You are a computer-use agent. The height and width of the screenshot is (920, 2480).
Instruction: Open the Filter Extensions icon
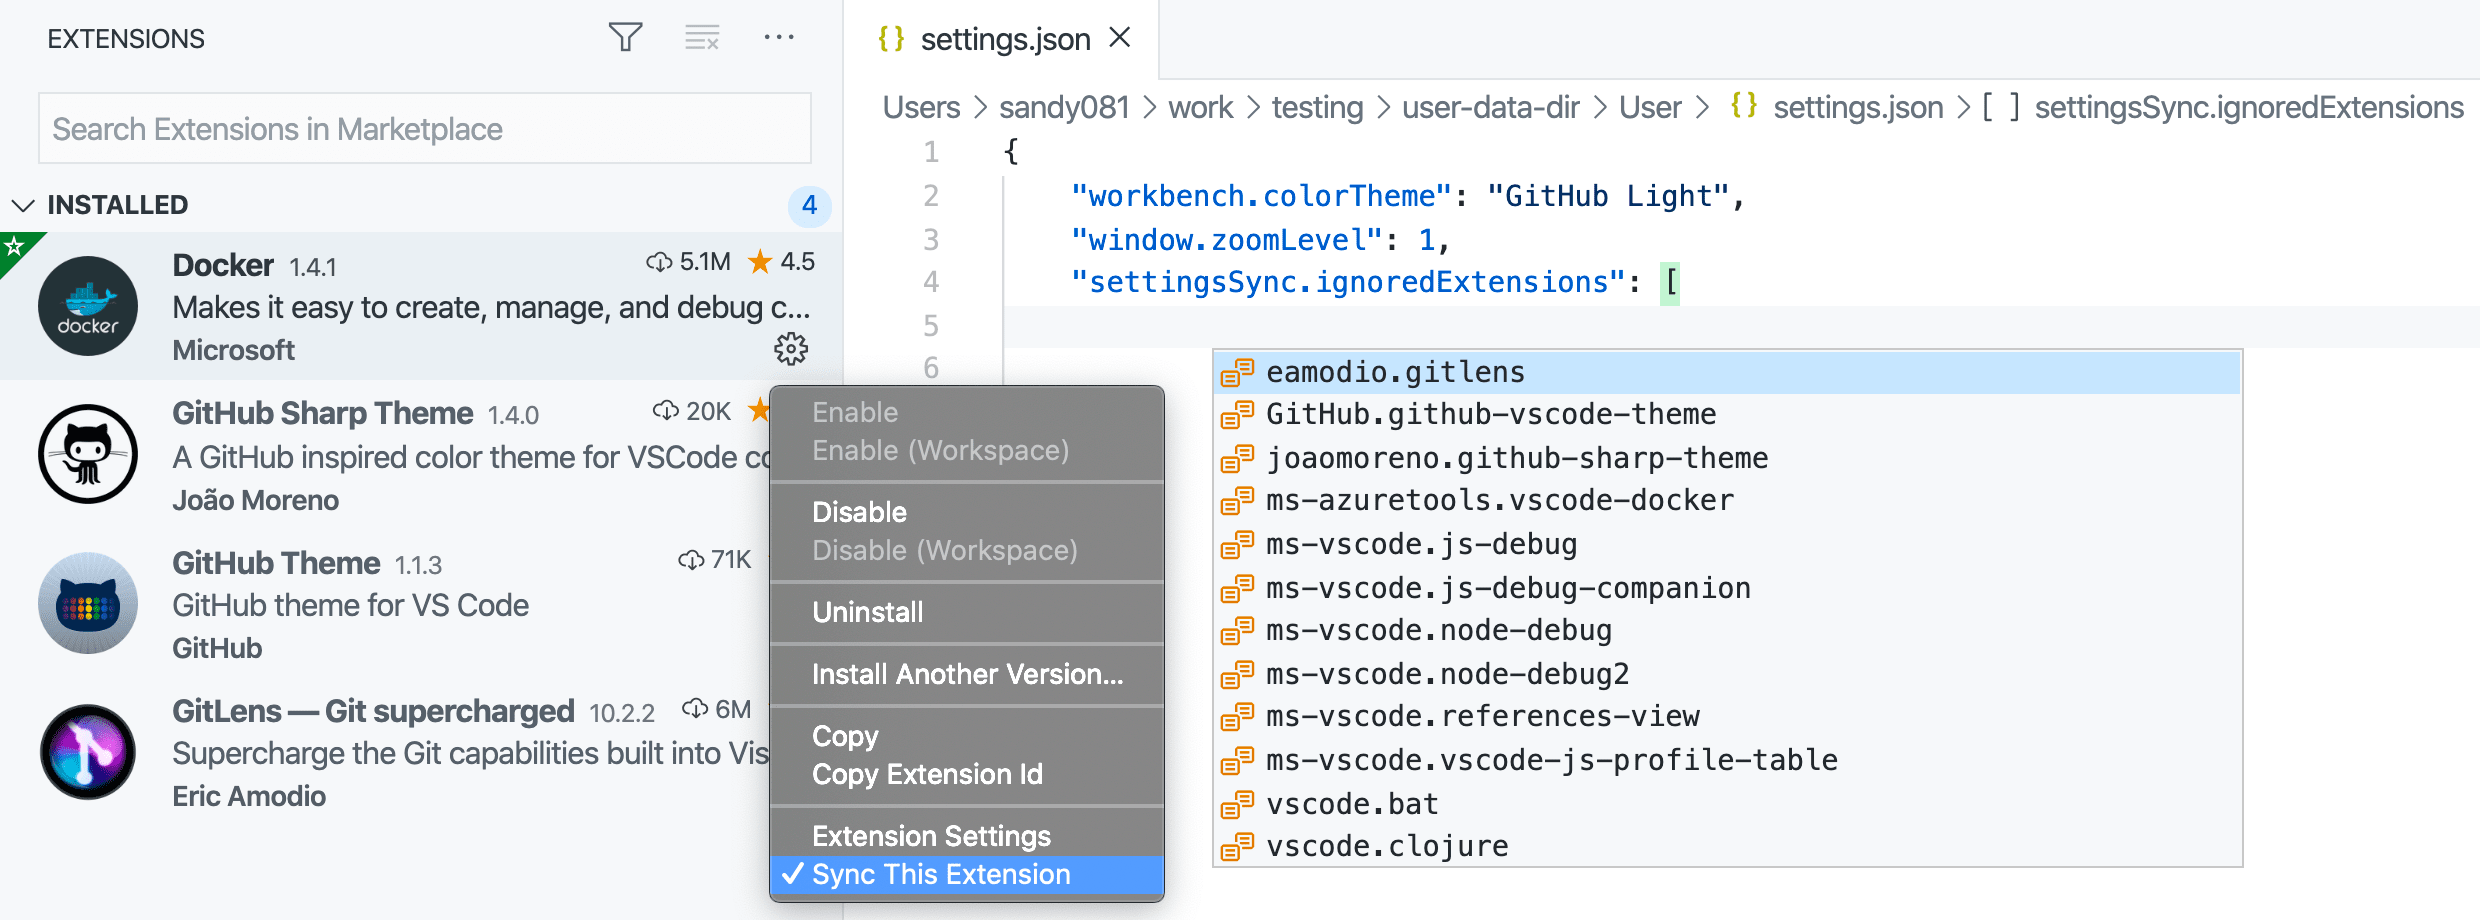click(x=626, y=36)
